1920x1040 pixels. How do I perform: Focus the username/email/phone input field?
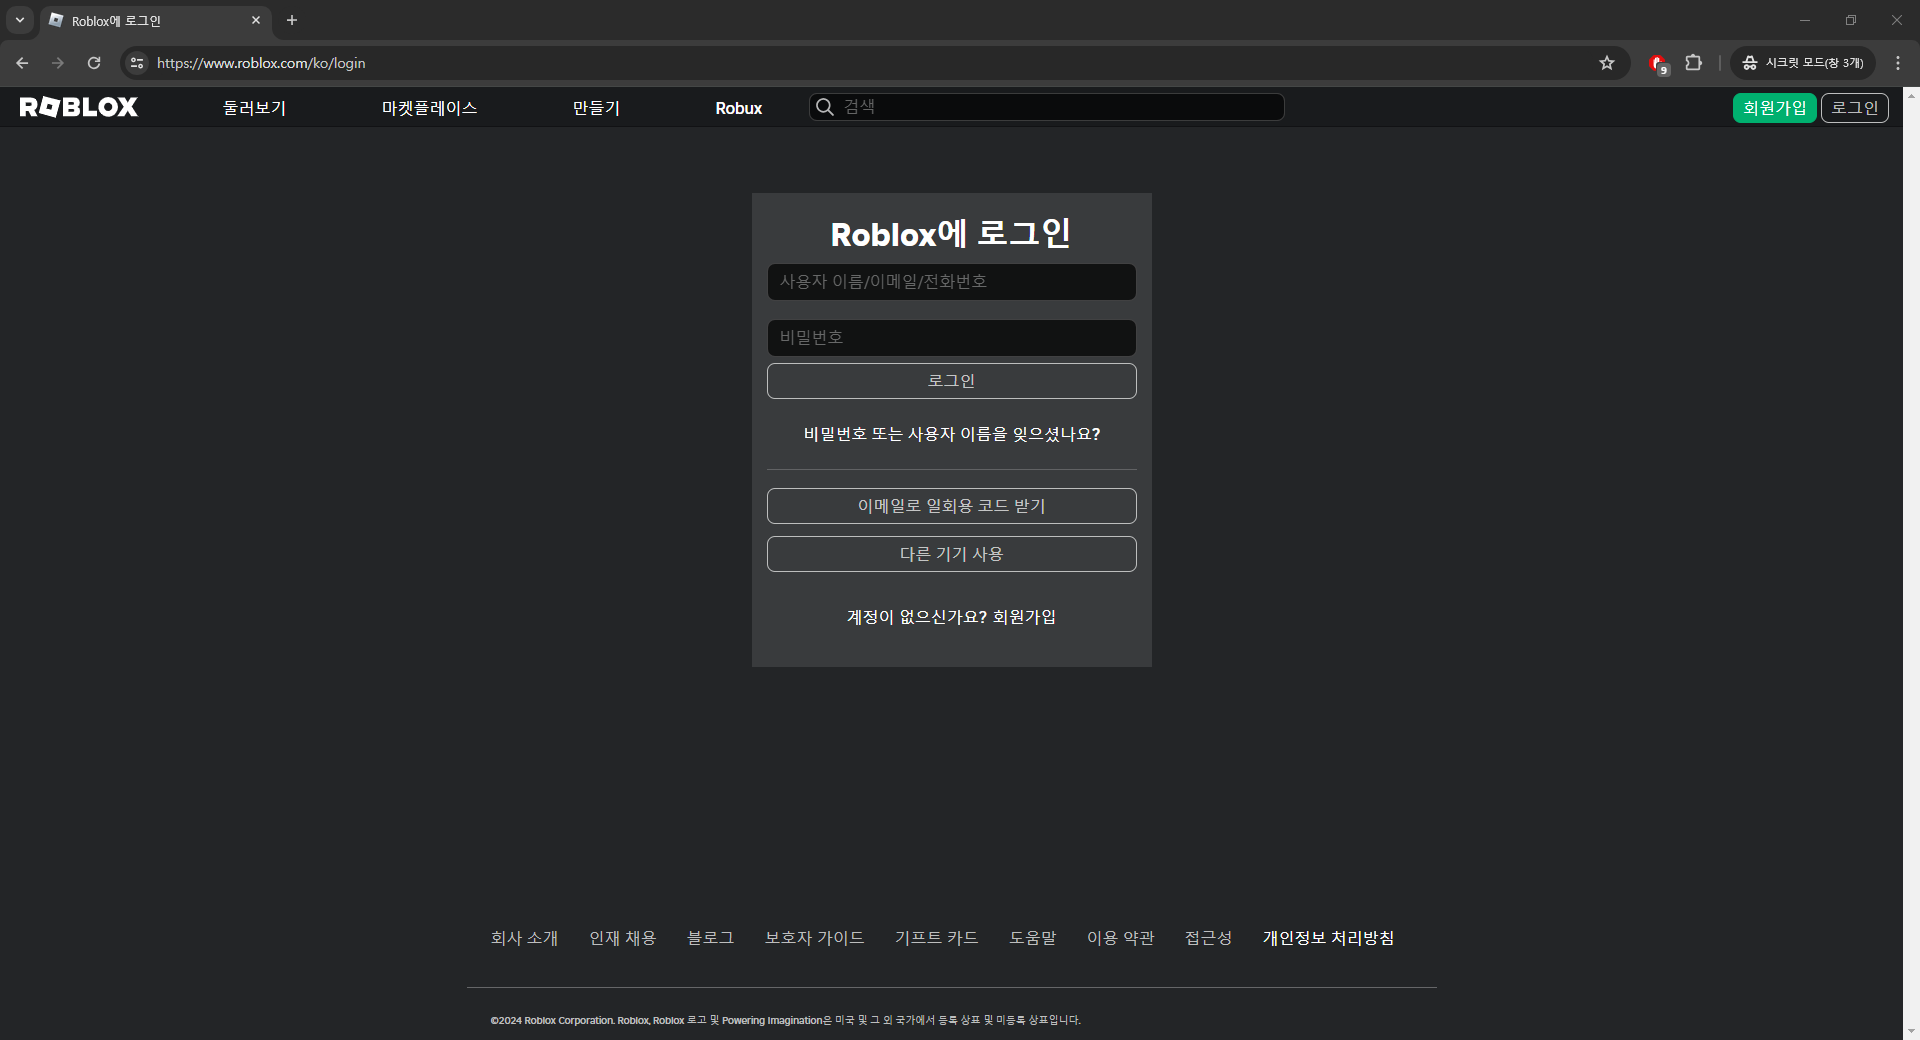(952, 282)
